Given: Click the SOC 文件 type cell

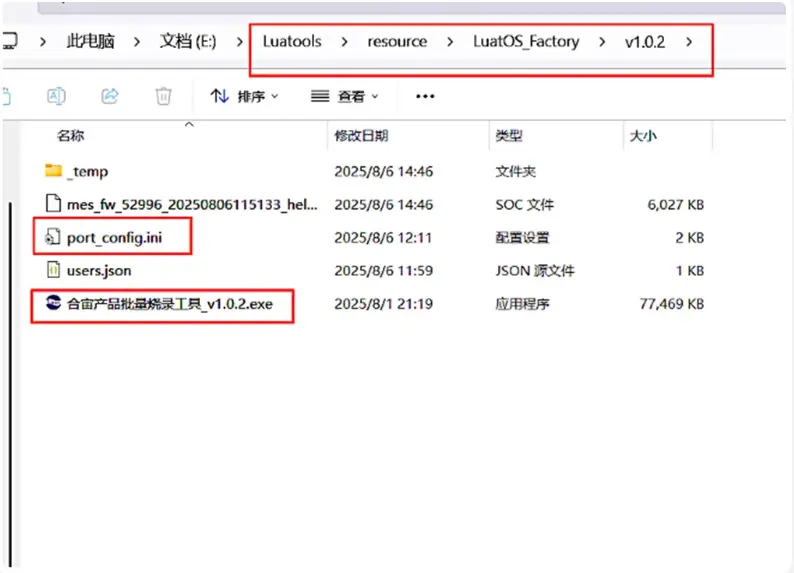Looking at the screenshot, I should point(525,204).
